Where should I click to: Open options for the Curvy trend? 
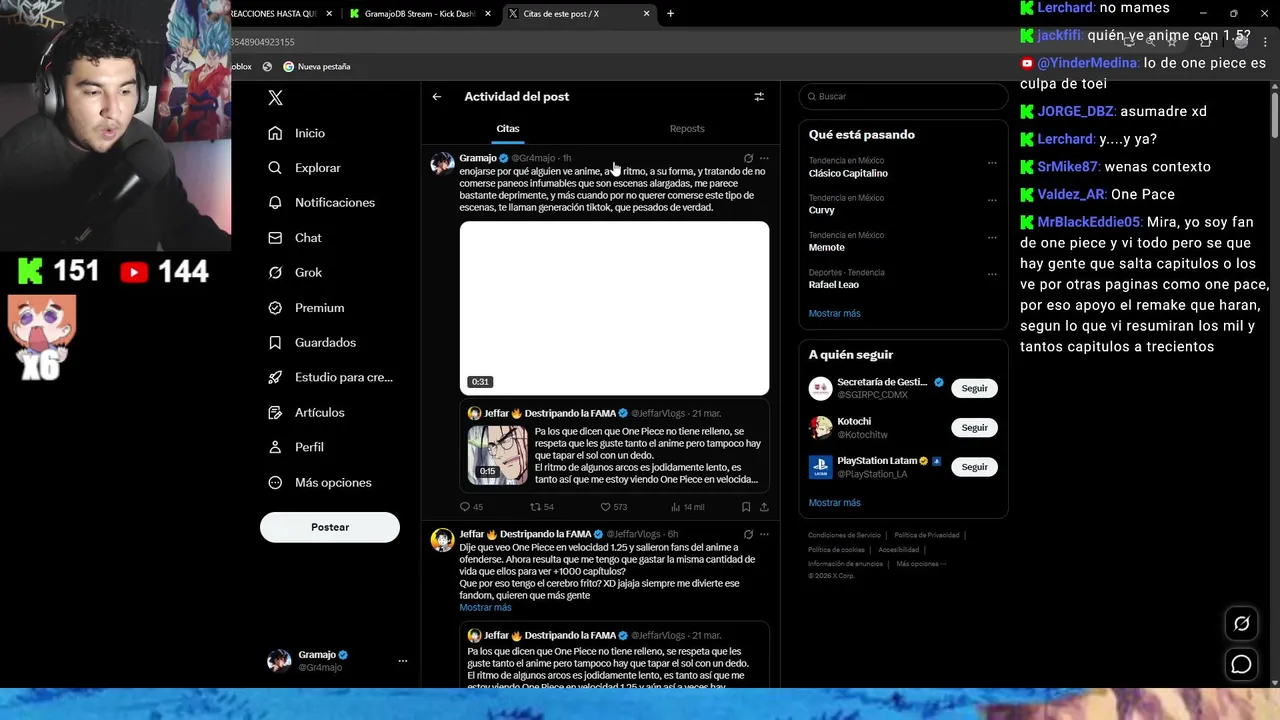(x=992, y=200)
